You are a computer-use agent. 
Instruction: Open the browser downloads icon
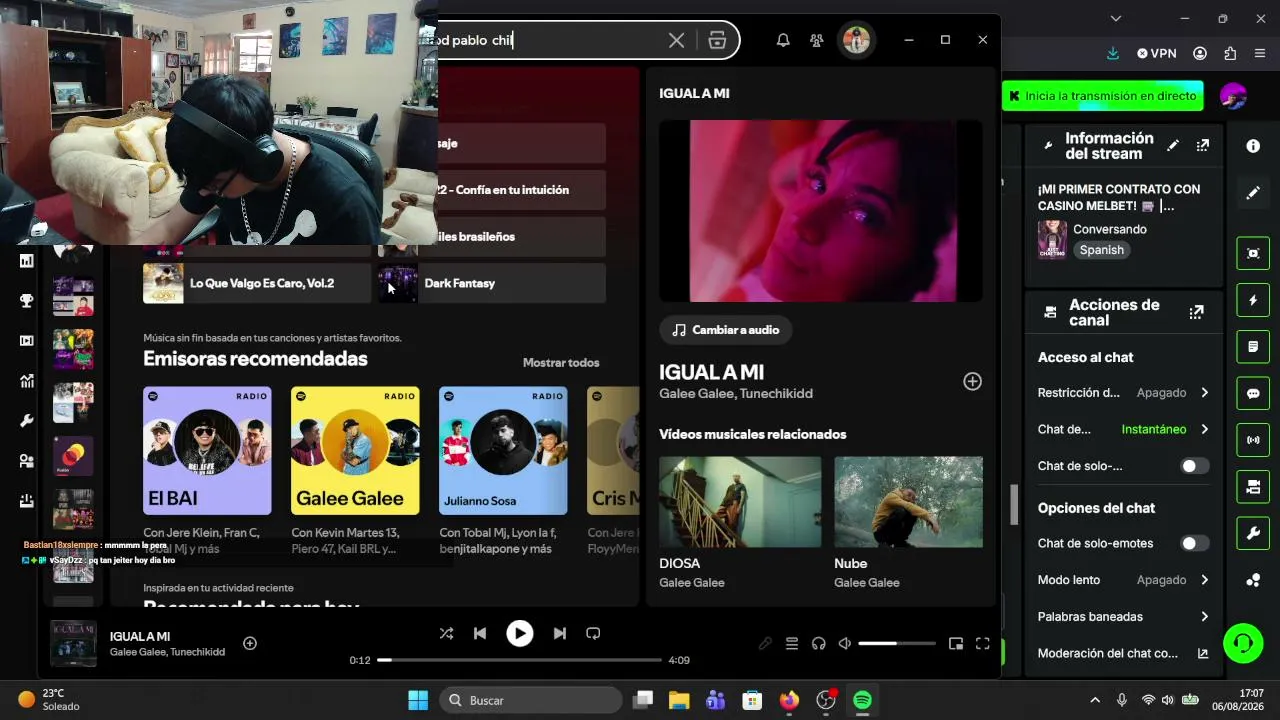1113,53
